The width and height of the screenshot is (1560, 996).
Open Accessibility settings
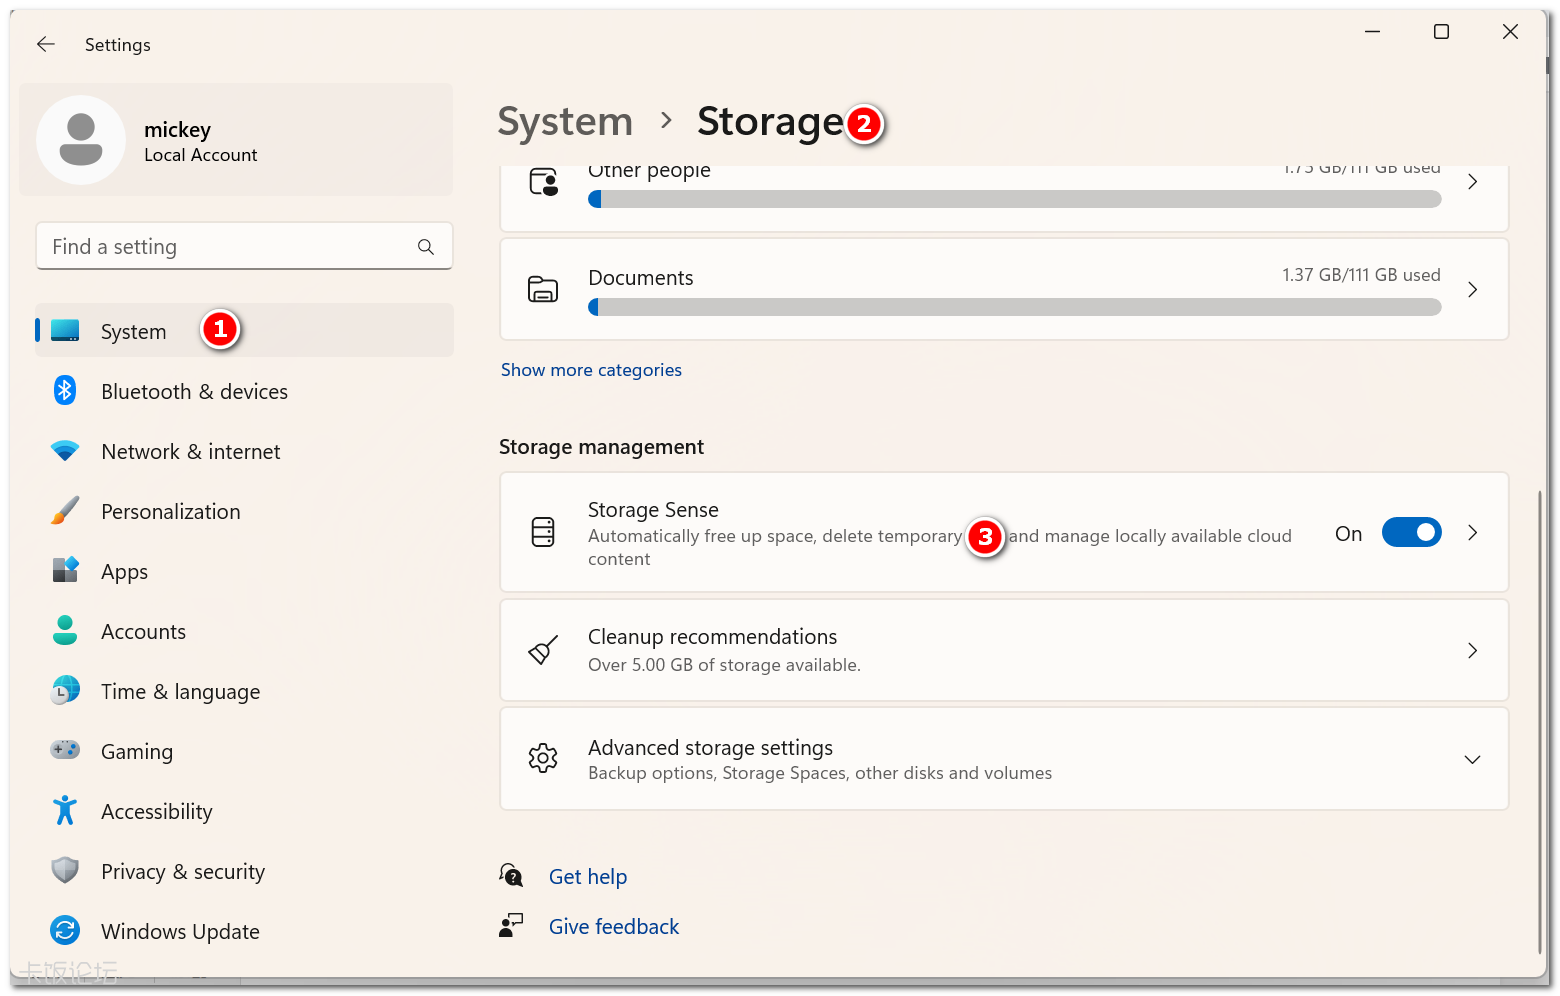244,811
